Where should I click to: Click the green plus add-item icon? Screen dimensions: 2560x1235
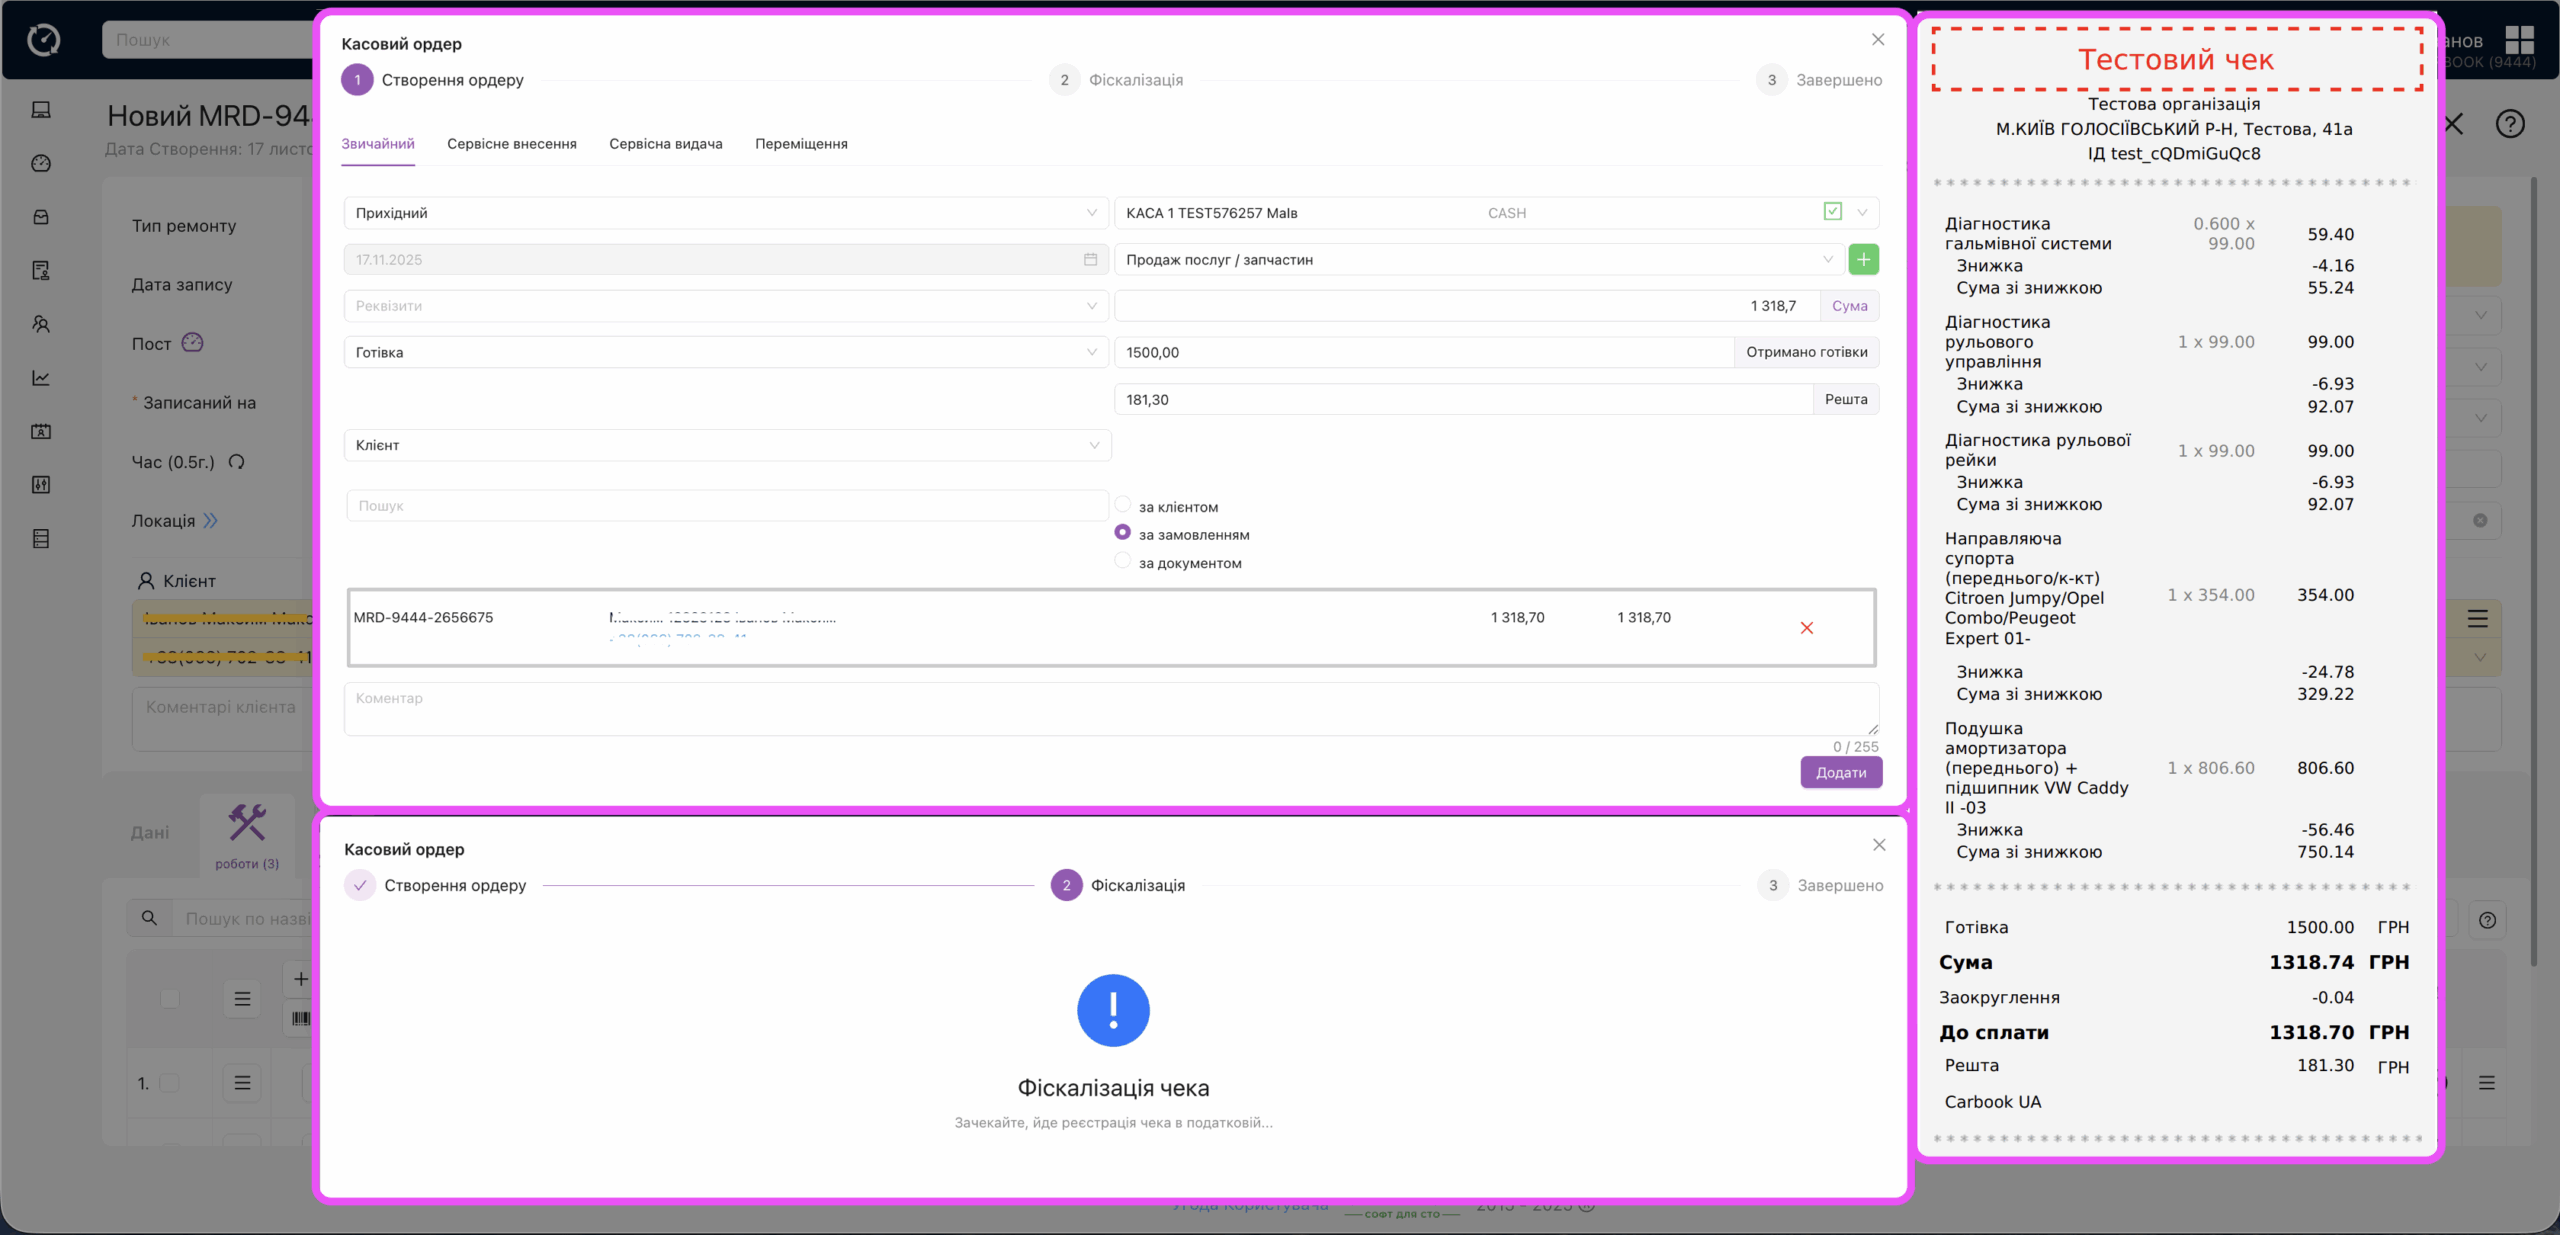pyautogui.click(x=1863, y=259)
